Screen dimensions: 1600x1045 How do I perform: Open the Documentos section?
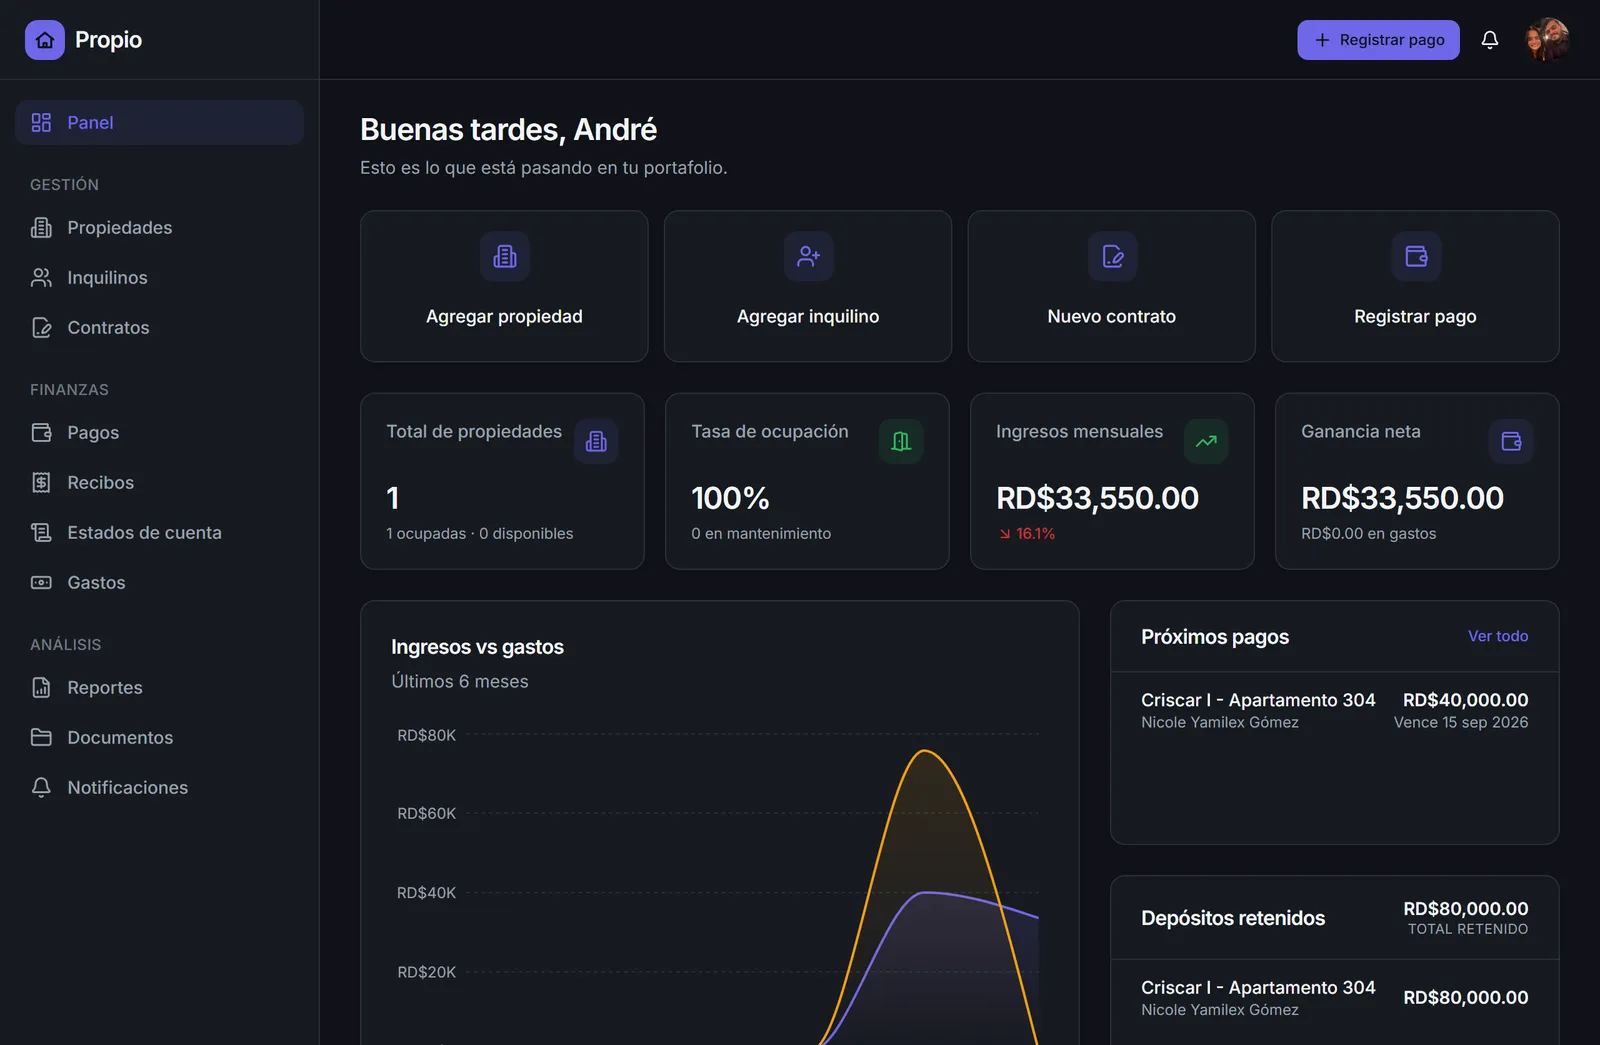click(159, 738)
